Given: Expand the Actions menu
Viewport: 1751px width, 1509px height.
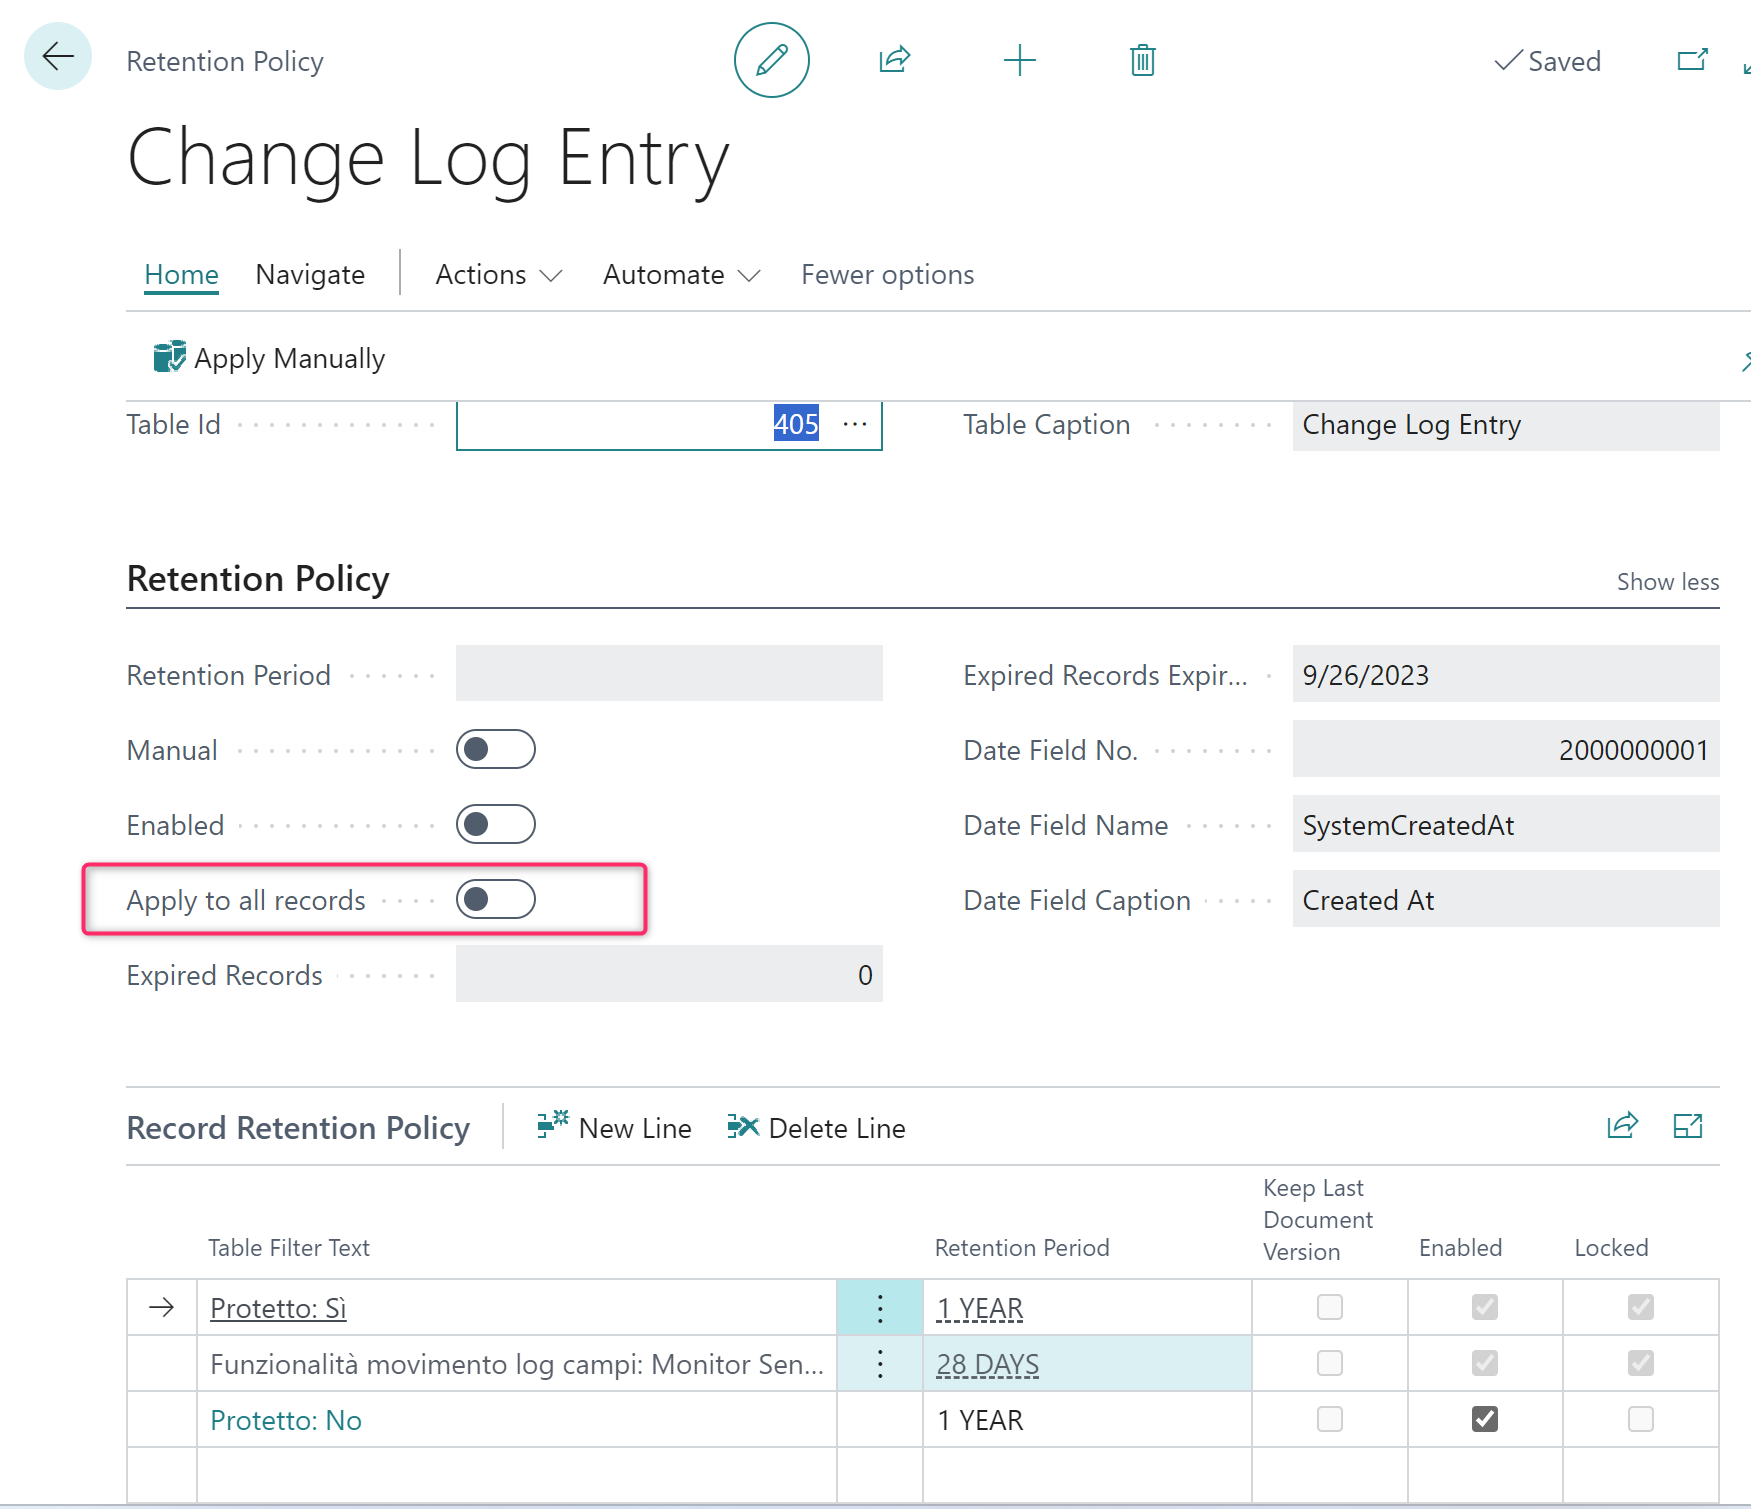Looking at the screenshot, I should click(498, 275).
